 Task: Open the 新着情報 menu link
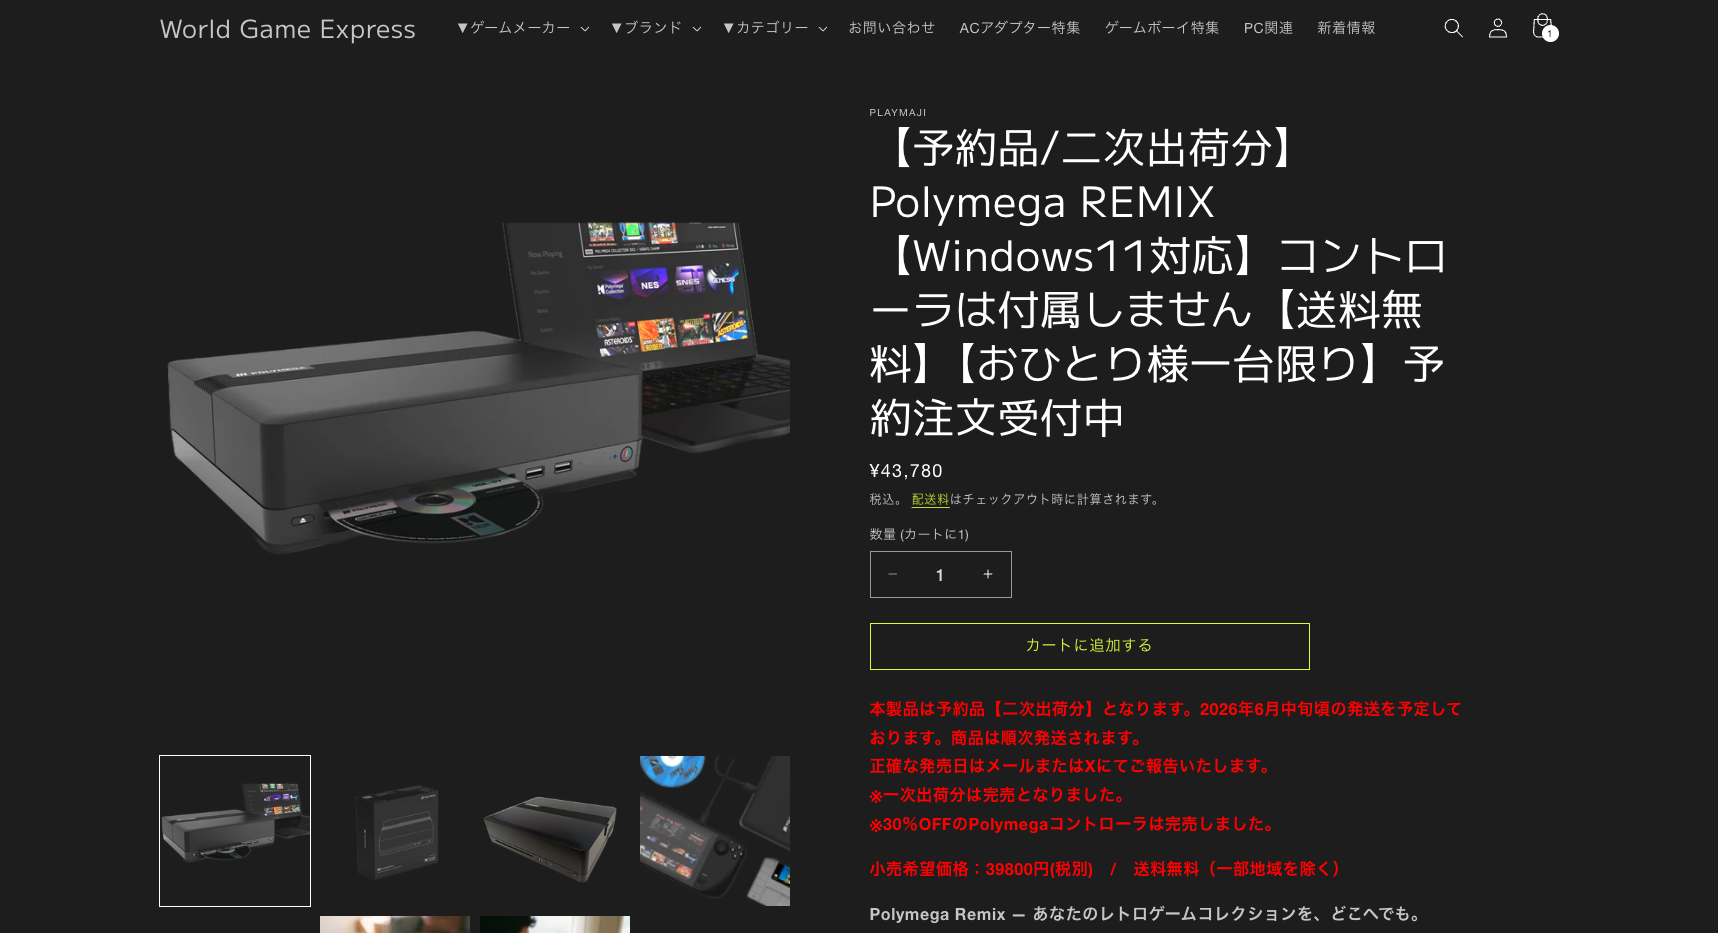[x=1346, y=28]
